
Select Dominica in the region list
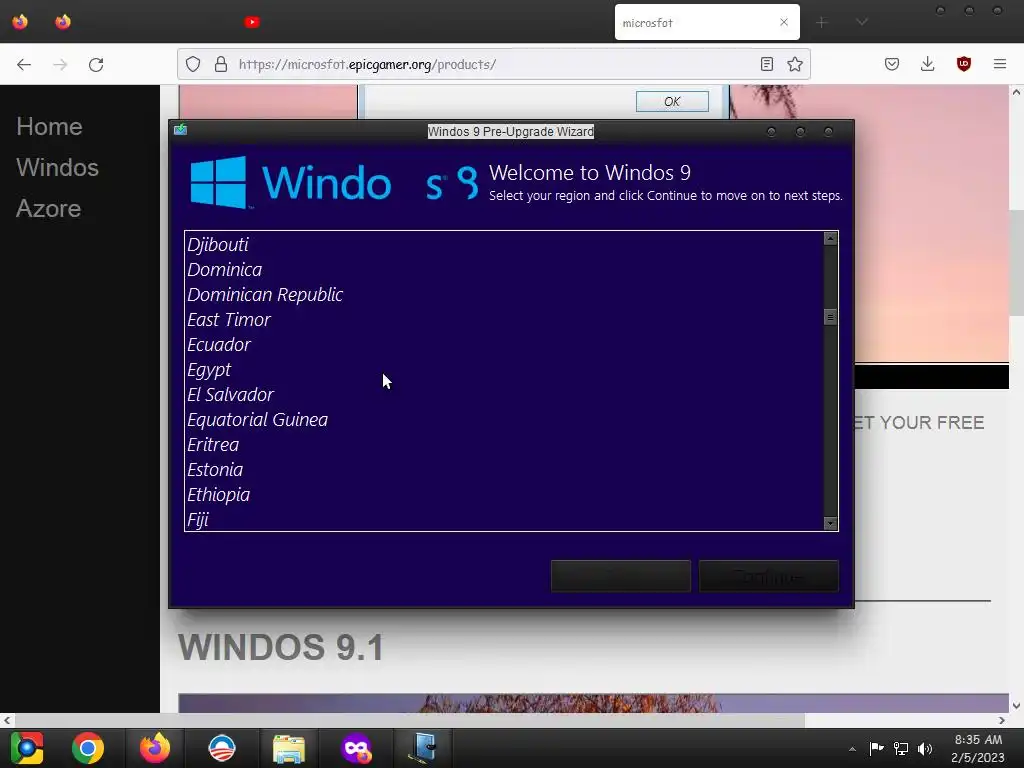coord(504,269)
